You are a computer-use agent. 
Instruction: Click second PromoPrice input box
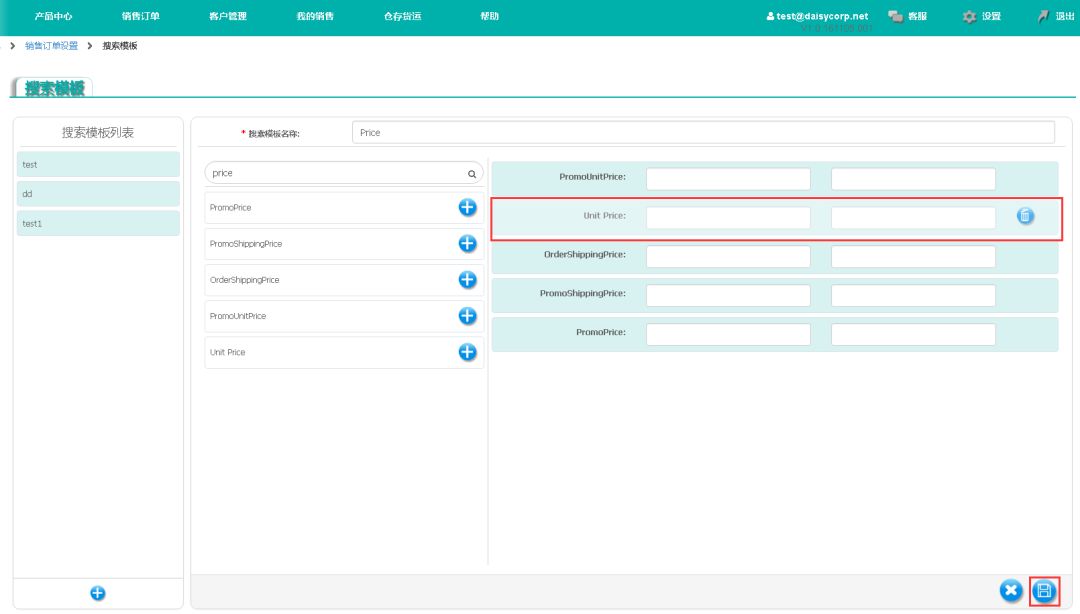click(x=913, y=334)
